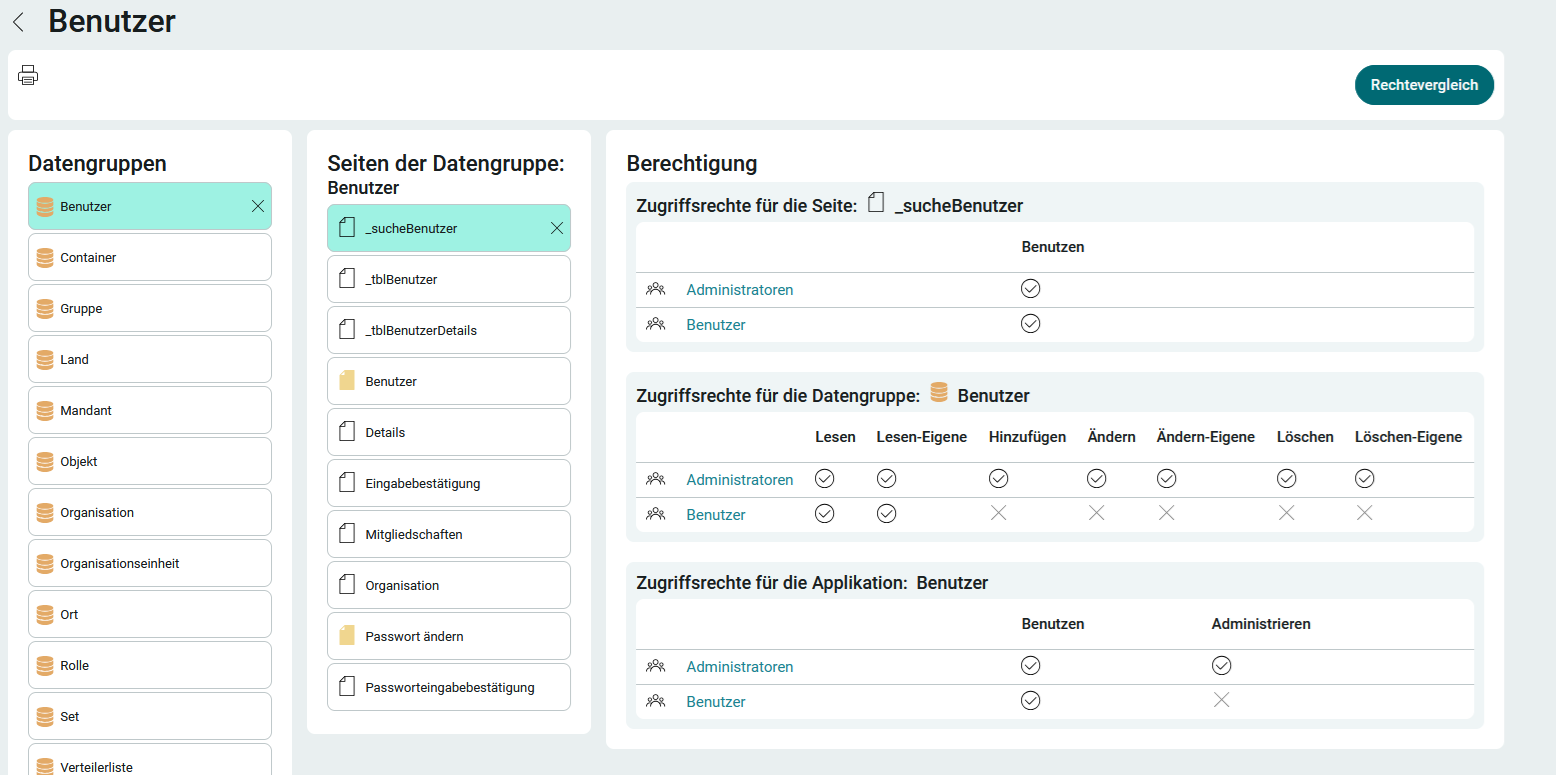Toggle Ändern right for Administratoren

point(1097,479)
